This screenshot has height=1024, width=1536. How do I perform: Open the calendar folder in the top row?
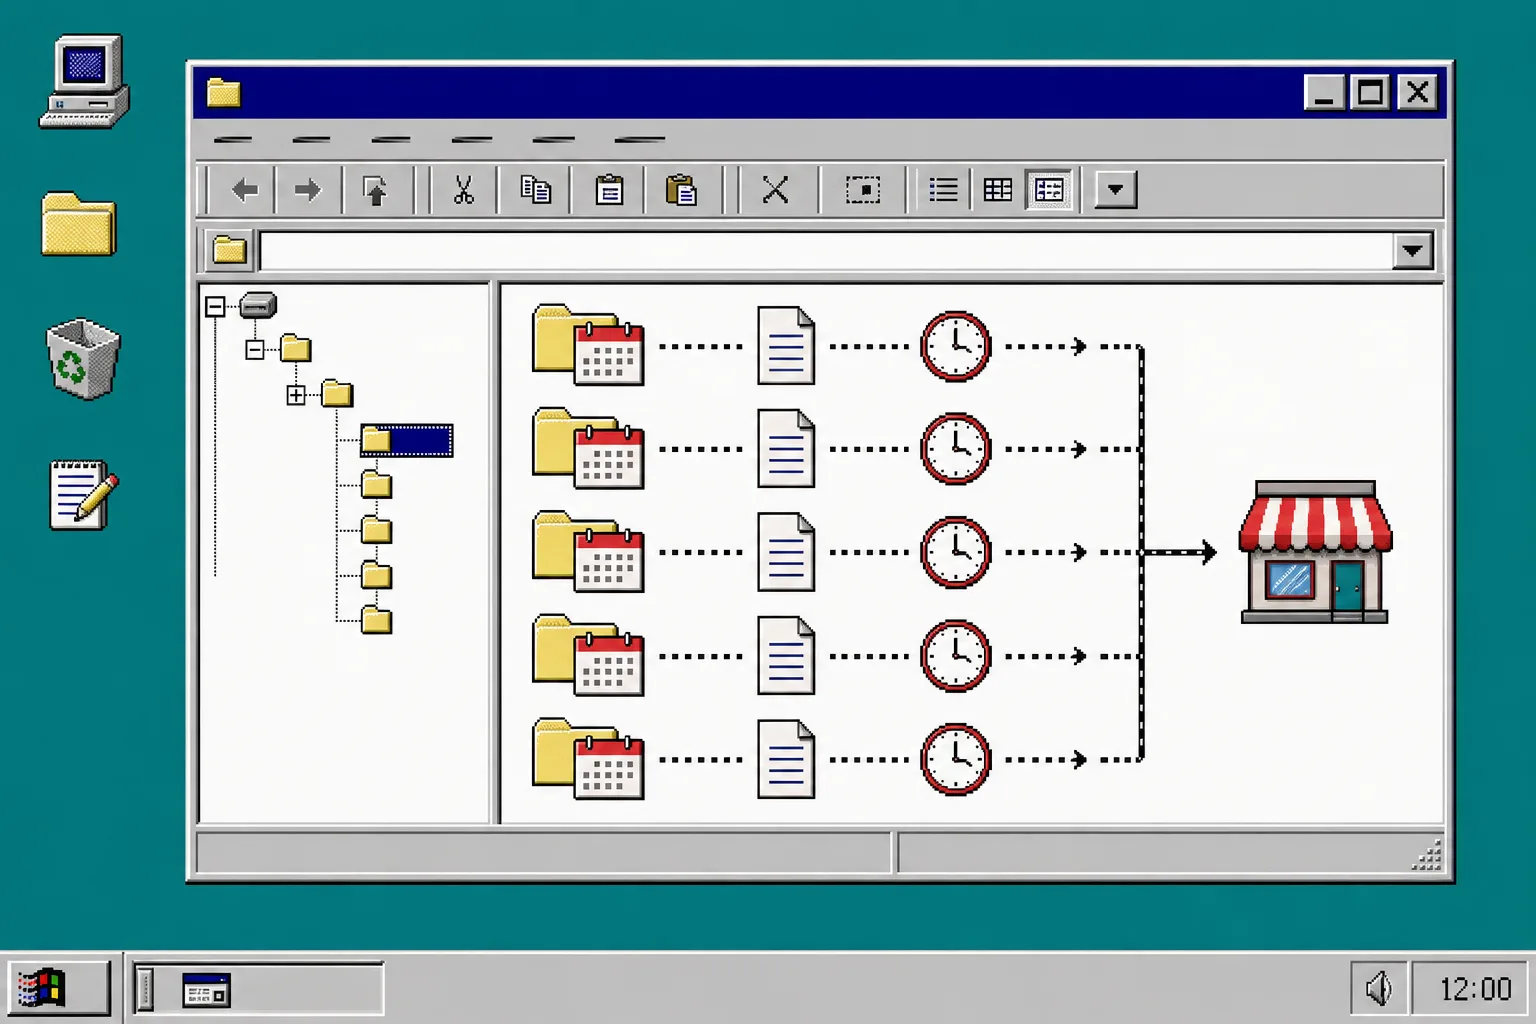tap(588, 345)
